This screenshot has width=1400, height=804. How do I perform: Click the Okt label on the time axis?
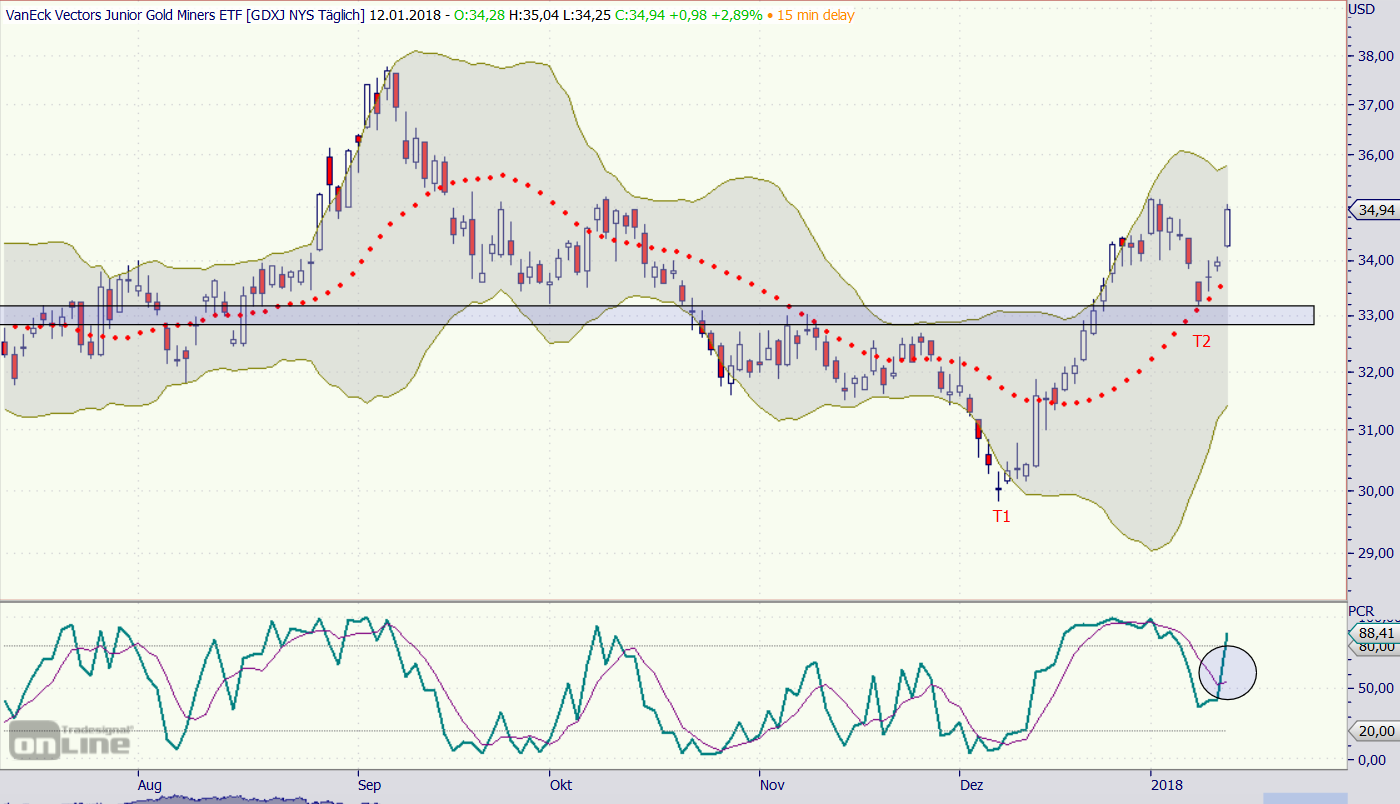[x=561, y=786]
